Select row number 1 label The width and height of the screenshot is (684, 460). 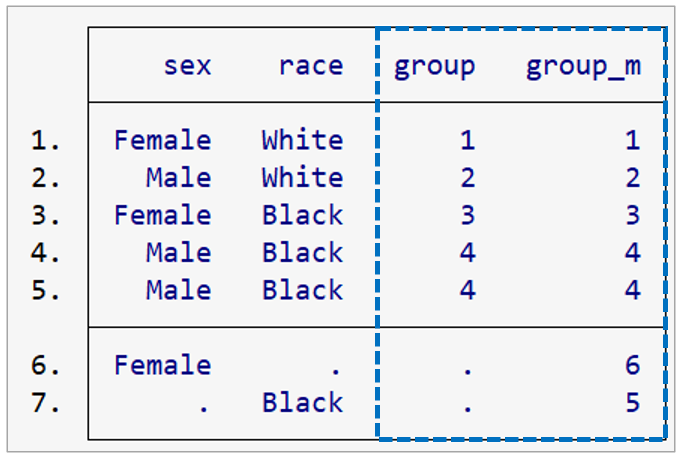click(46, 140)
